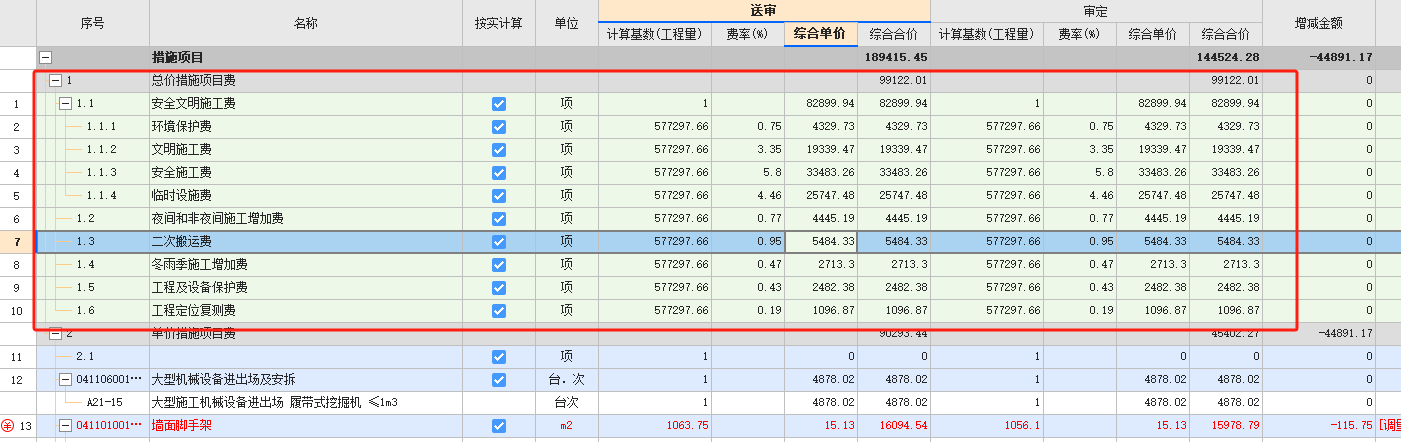Toggle 按实计算 checkbox for 冬雨季施工增加费
The image size is (1401, 442).
[499, 264]
